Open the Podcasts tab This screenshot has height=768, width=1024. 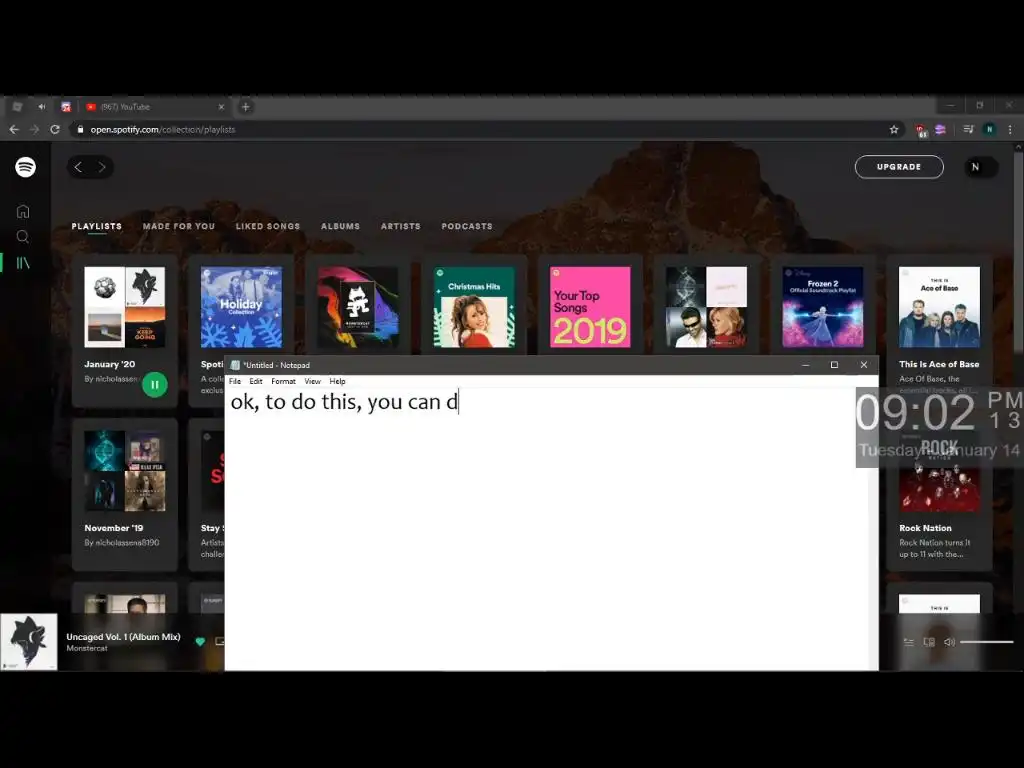point(467,226)
